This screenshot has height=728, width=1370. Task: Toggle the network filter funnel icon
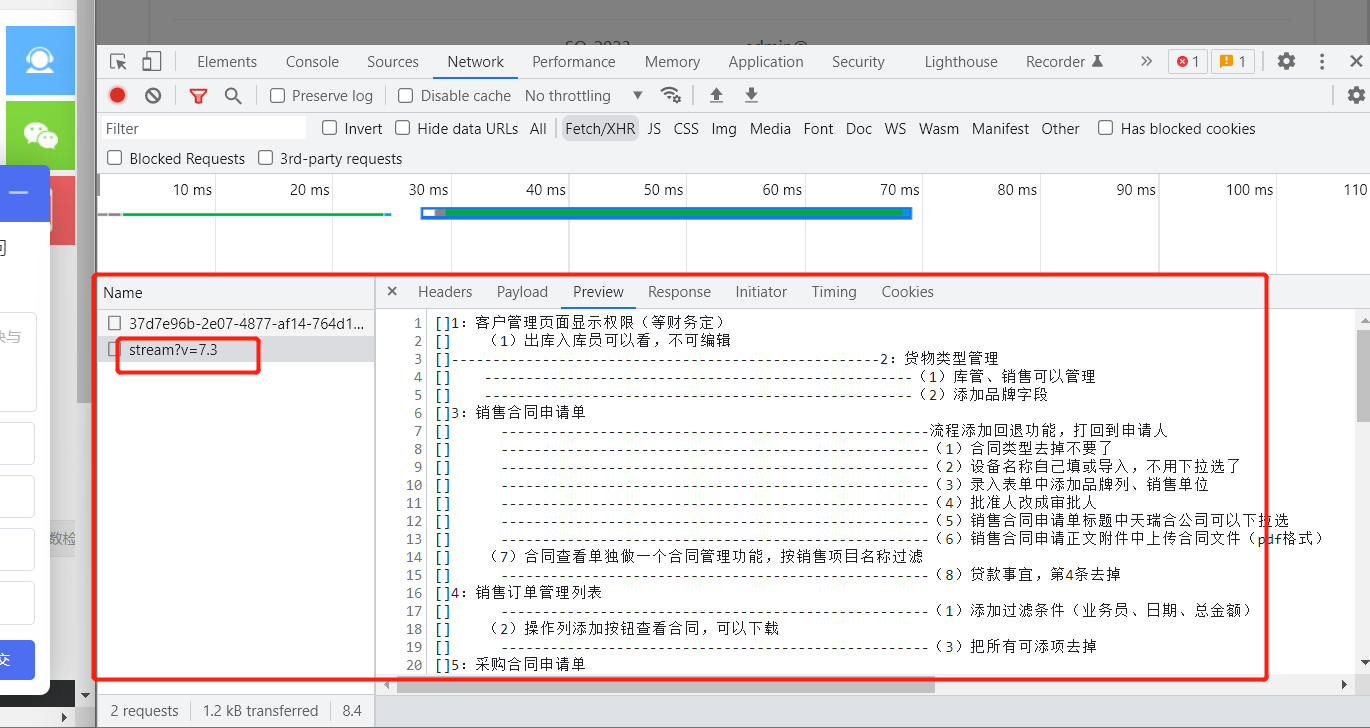coord(198,96)
